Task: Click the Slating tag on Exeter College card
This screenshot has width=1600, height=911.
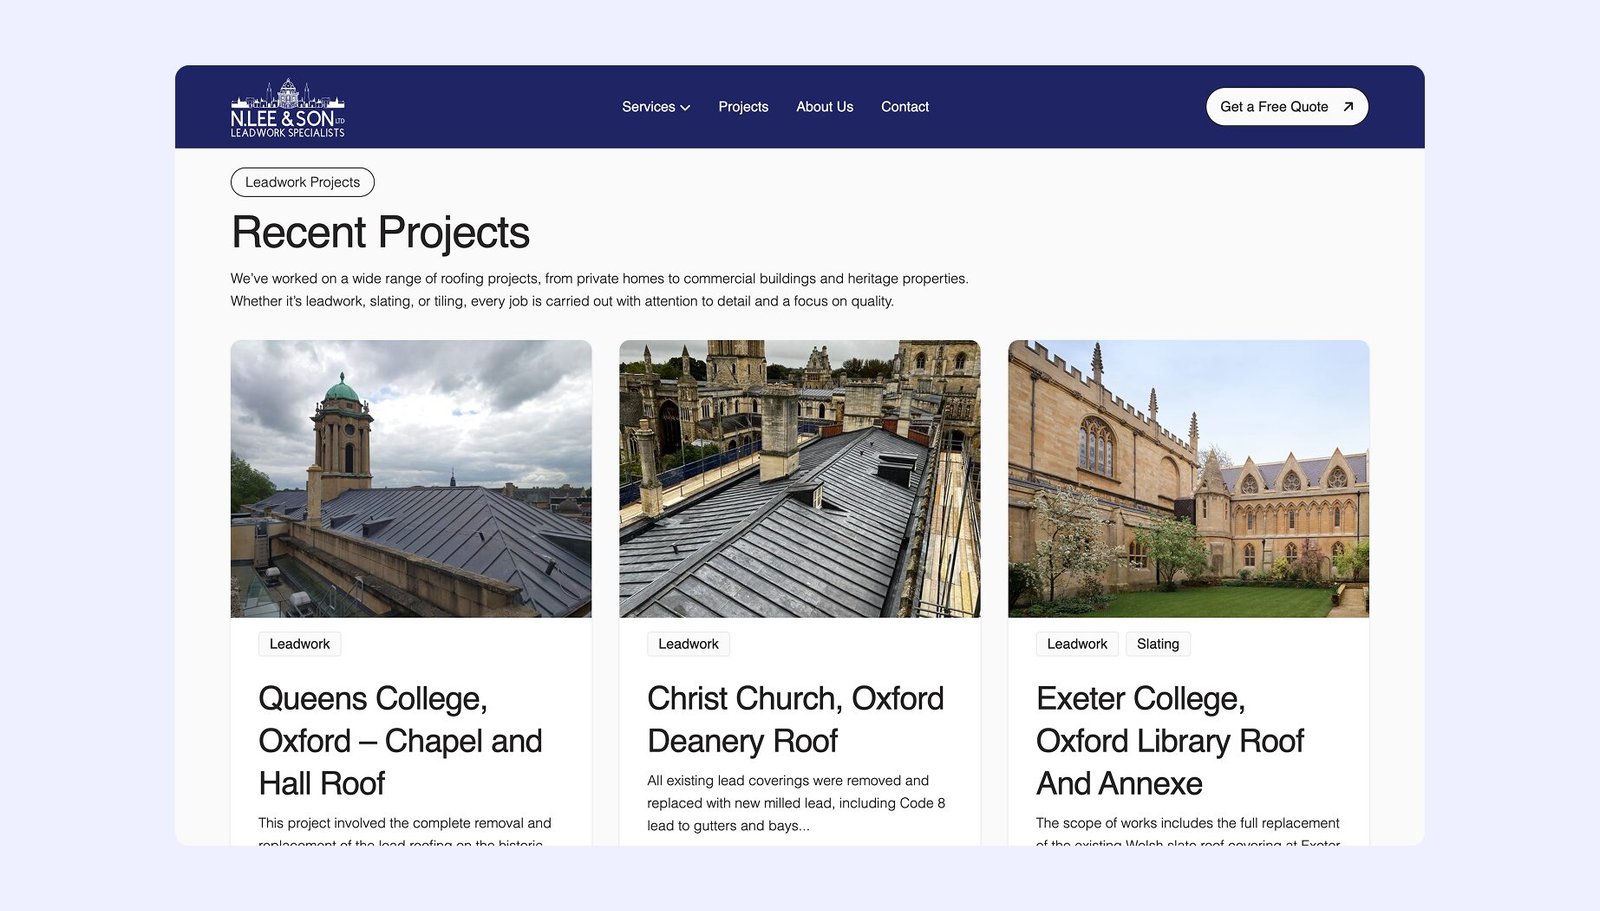Action: (1158, 644)
